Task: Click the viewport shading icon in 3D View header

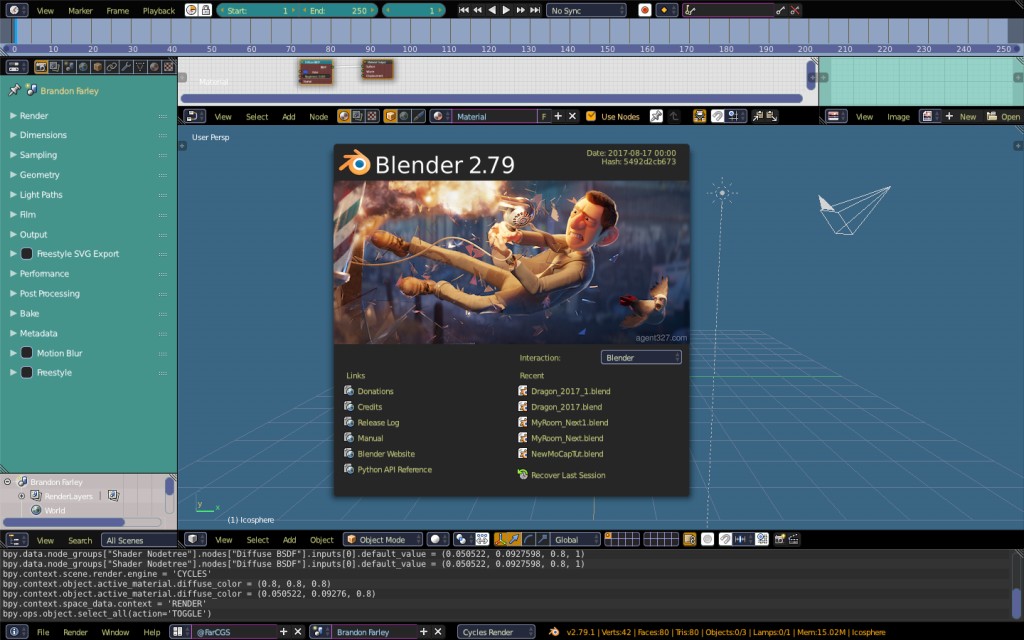Action: pyautogui.click(x=434, y=540)
